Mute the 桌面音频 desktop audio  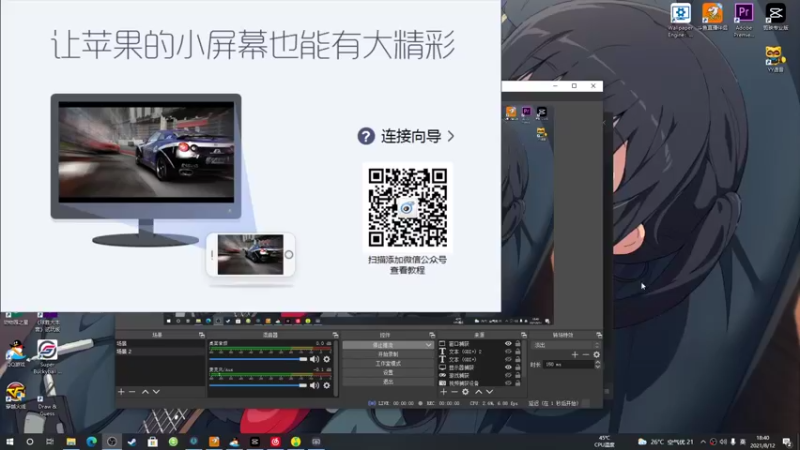coord(314,359)
